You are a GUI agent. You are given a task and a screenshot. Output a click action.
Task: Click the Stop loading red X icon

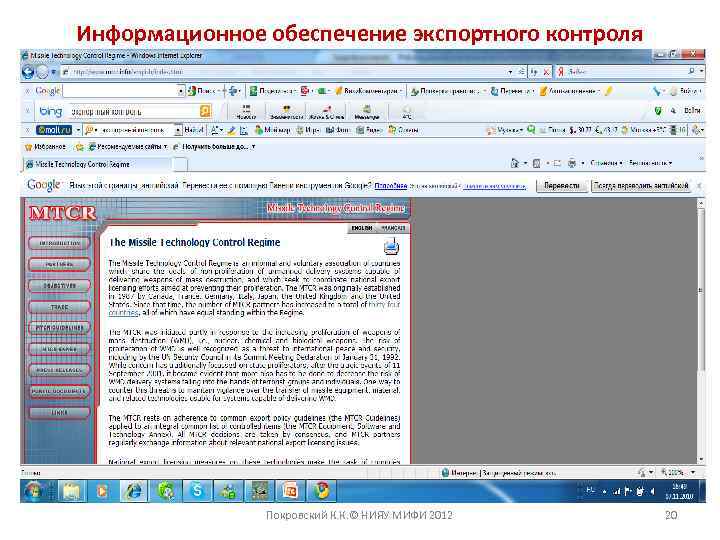tap(546, 72)
